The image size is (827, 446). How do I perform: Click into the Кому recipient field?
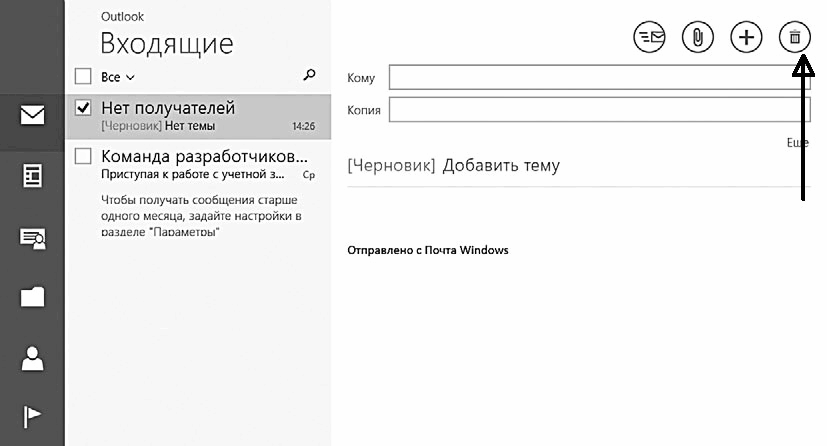(x=599, y=77)
